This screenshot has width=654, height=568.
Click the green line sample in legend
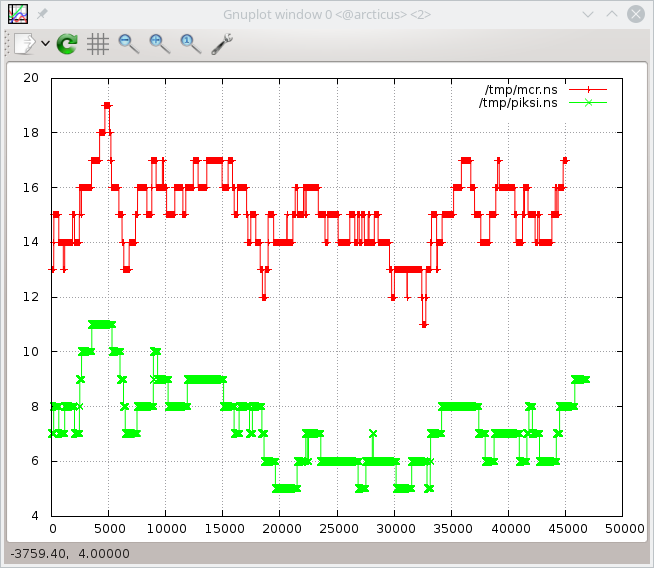588,102
